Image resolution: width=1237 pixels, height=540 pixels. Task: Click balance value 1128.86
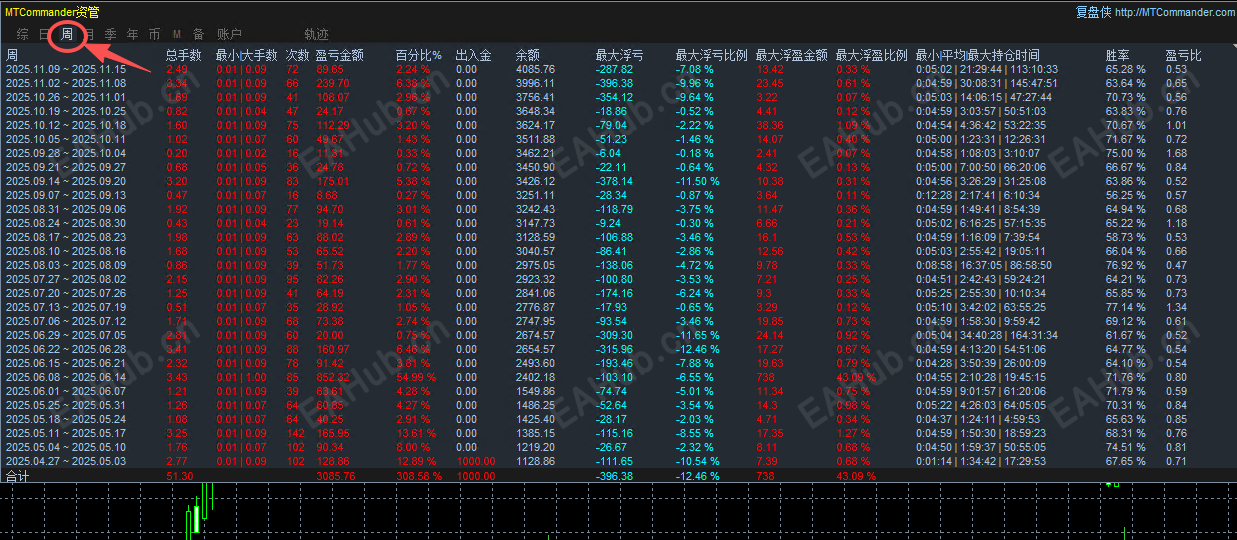(x=535, y=461)
